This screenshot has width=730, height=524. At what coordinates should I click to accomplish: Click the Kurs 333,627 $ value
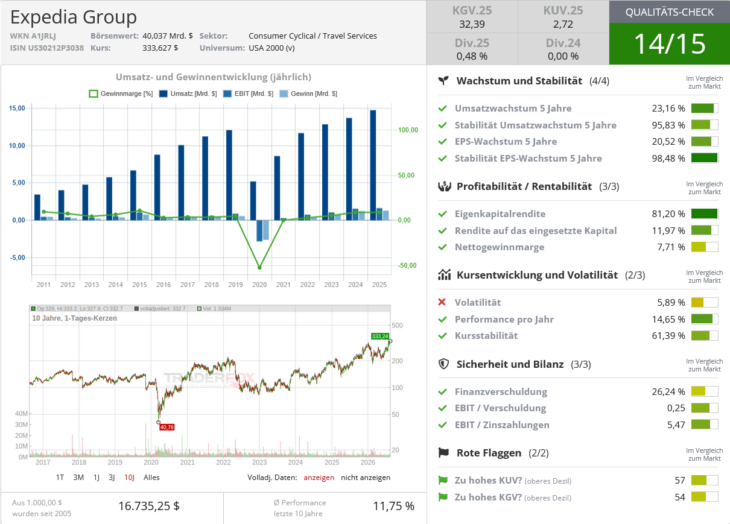[160, 48]
